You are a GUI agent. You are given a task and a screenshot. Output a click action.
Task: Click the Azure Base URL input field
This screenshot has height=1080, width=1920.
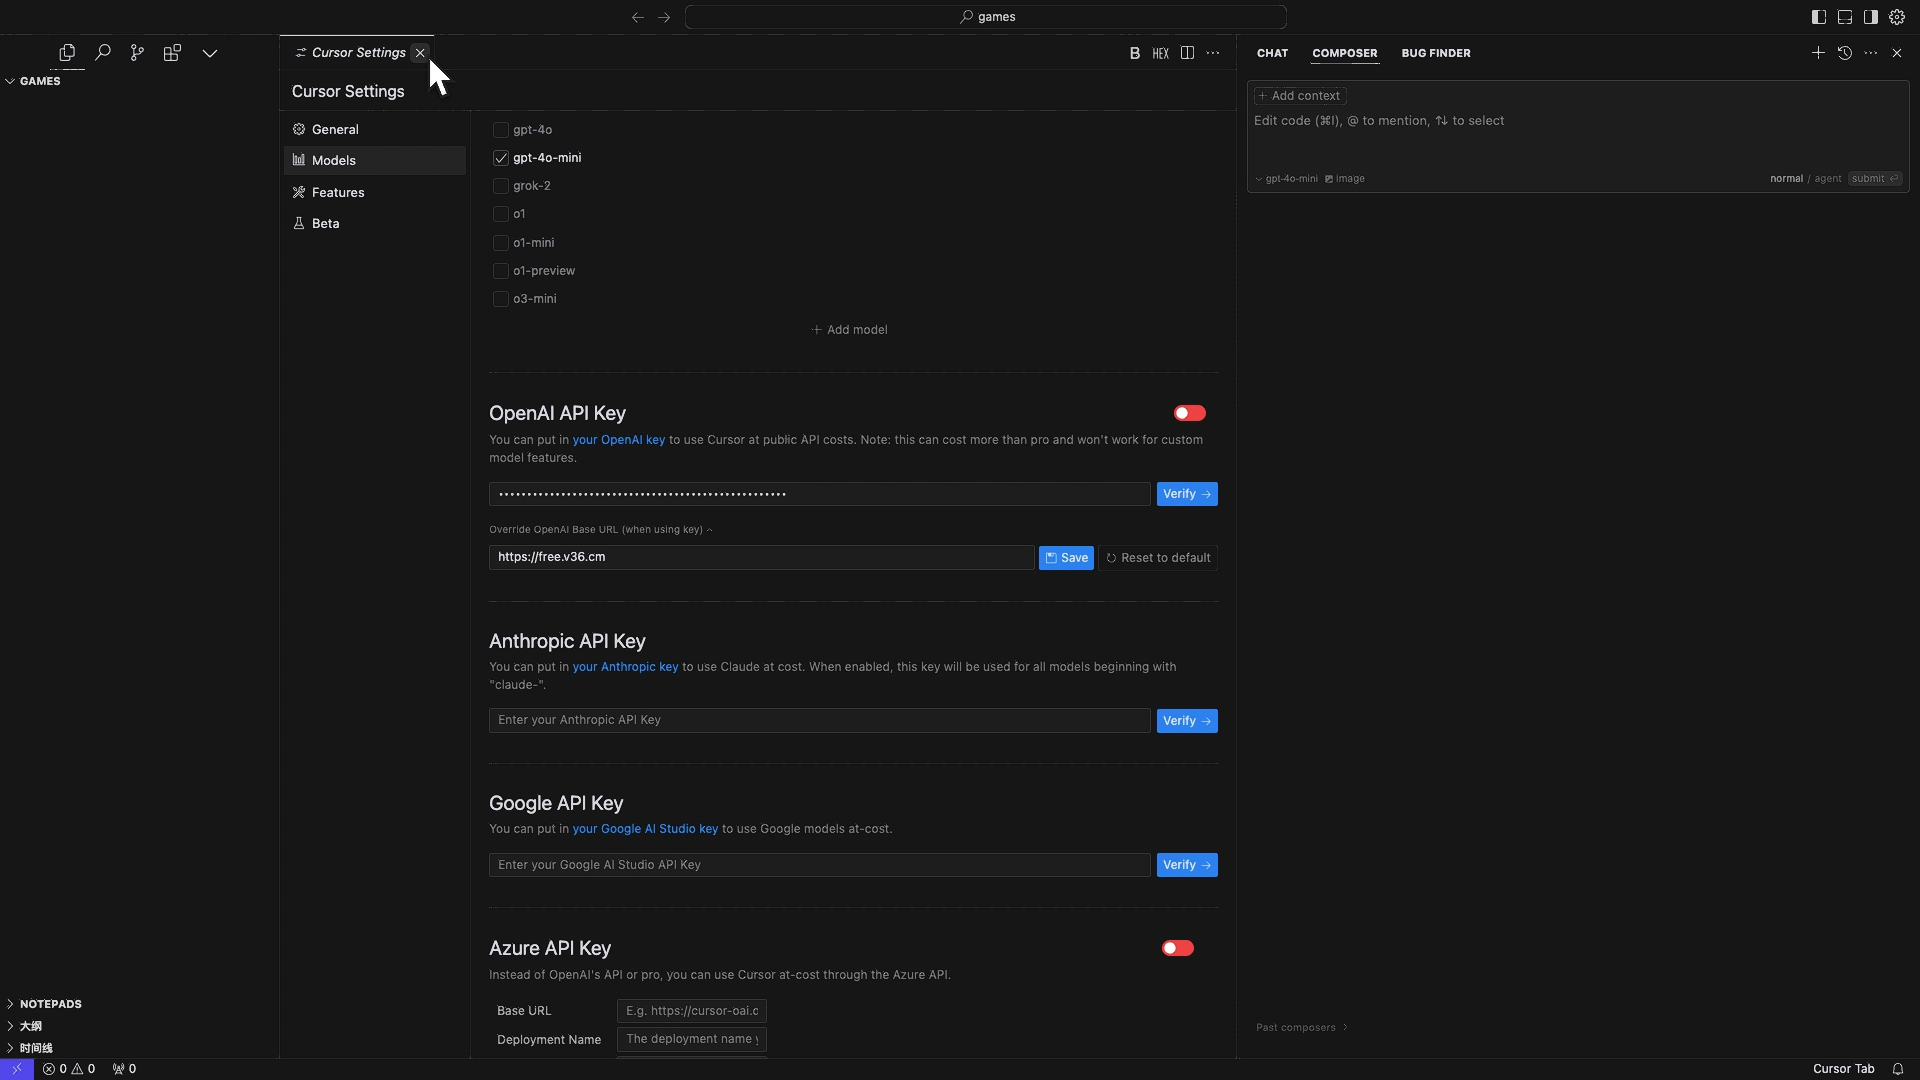tap(692, 1011)
